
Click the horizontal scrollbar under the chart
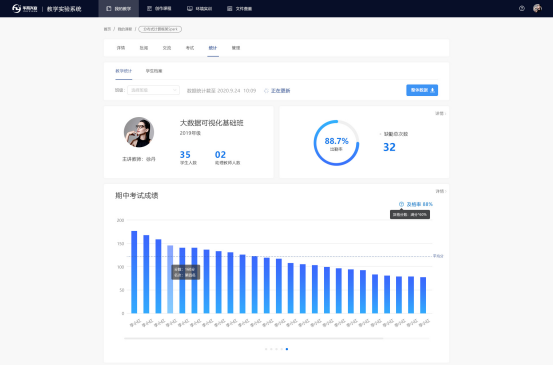[x=254, y=339]
